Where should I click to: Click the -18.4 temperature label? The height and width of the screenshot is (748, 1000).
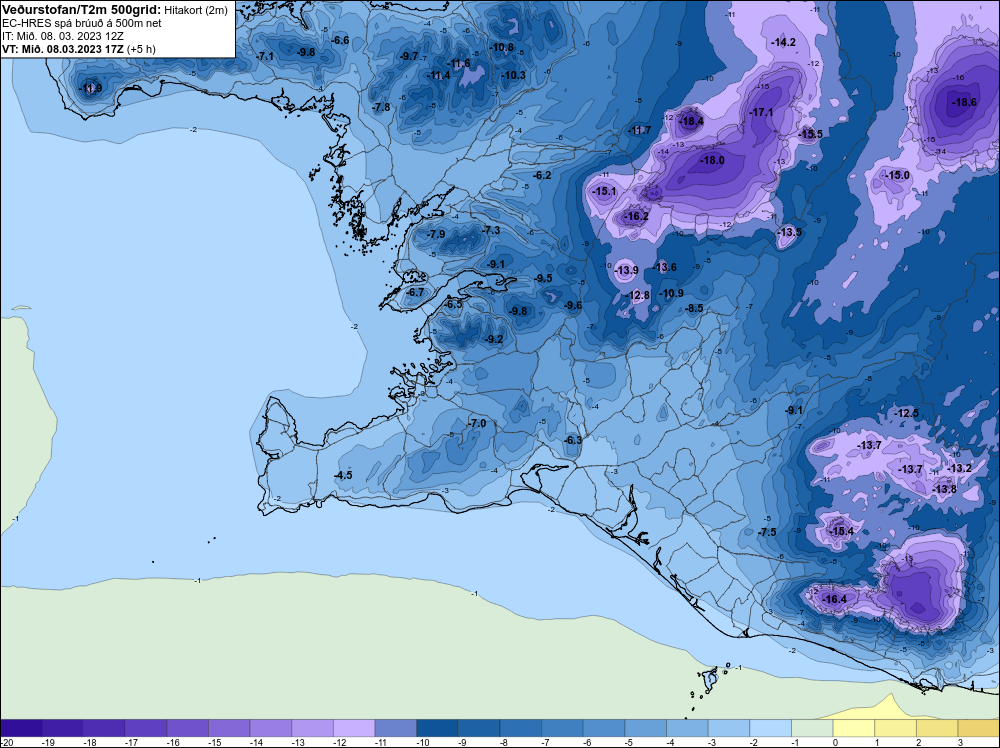pos(692,121)
